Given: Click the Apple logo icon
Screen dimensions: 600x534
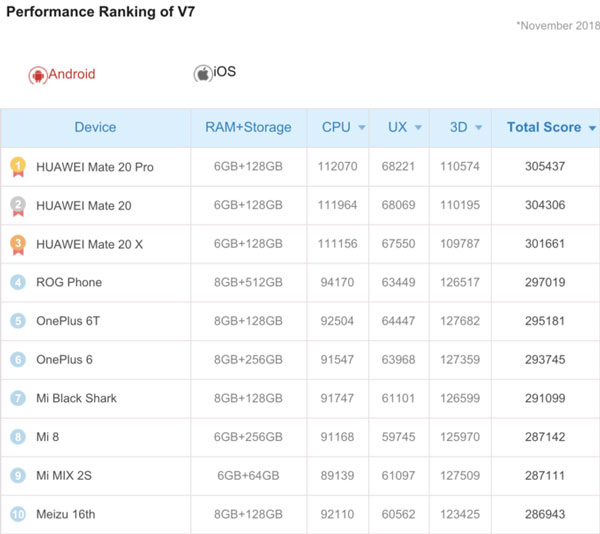Looking at the screenshot, I should [202, 74].
